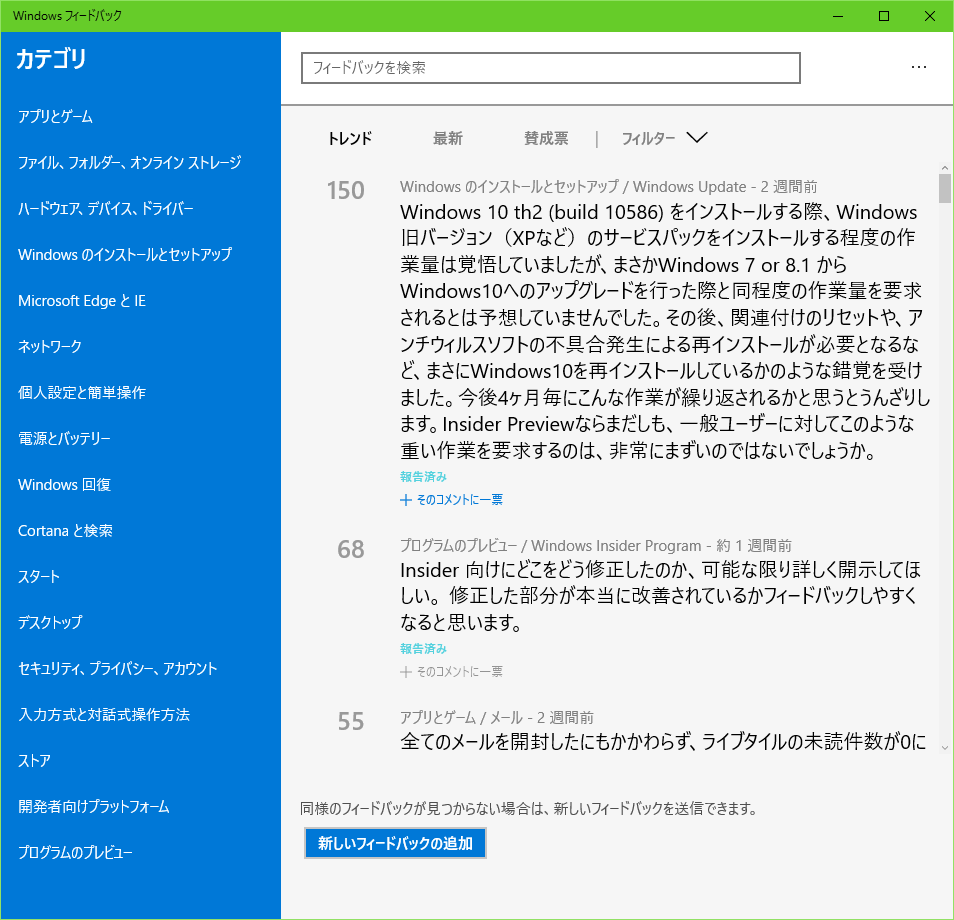Click the 150 vote count
Screen dimensions: 954x920
(x=346, y=190)
